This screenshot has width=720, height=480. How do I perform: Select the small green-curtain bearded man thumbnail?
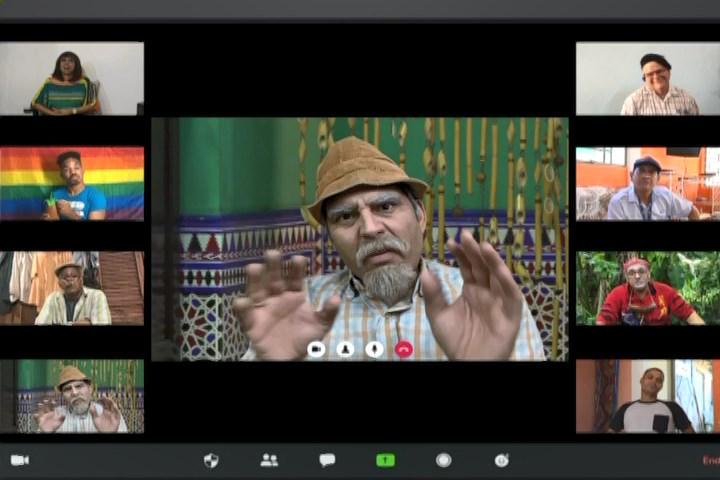(x=72, y=396)
